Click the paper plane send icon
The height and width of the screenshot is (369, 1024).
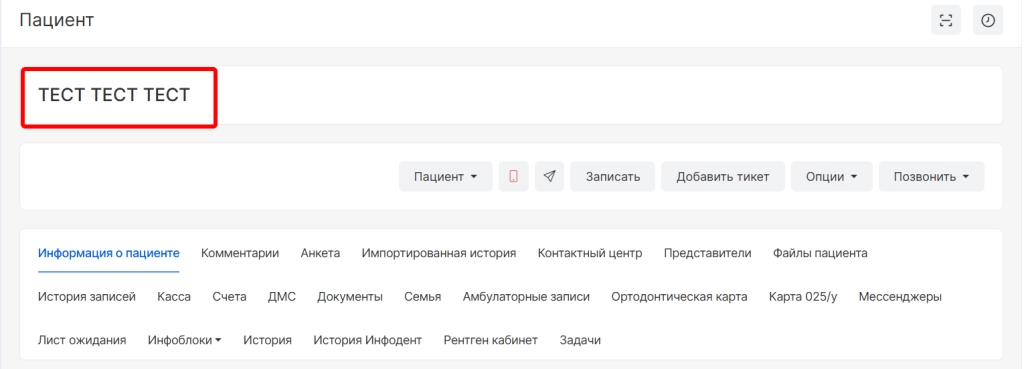[549, 176]
